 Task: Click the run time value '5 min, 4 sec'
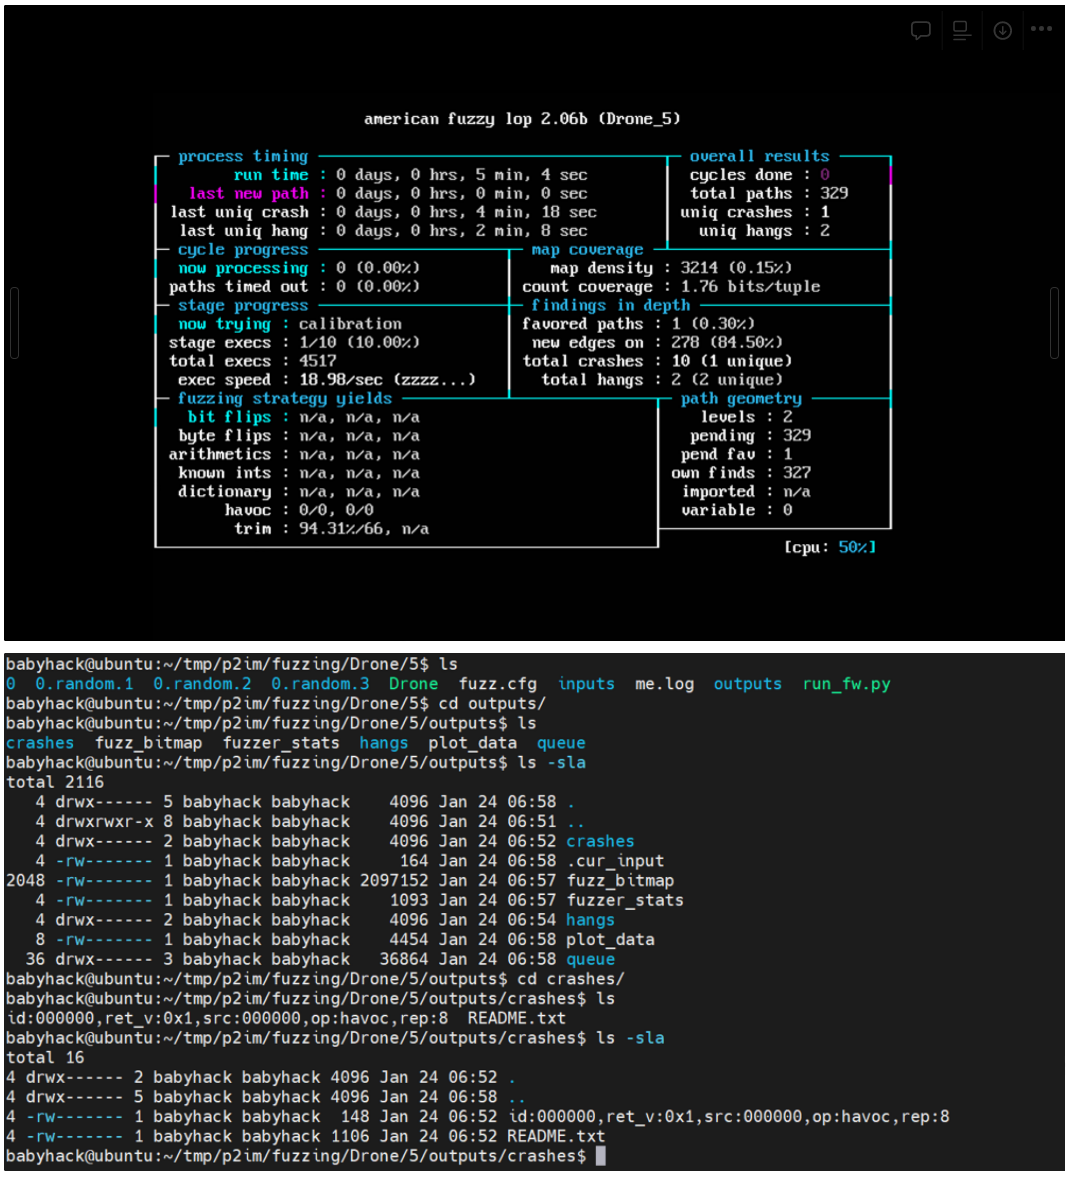[x=531, y=175]
